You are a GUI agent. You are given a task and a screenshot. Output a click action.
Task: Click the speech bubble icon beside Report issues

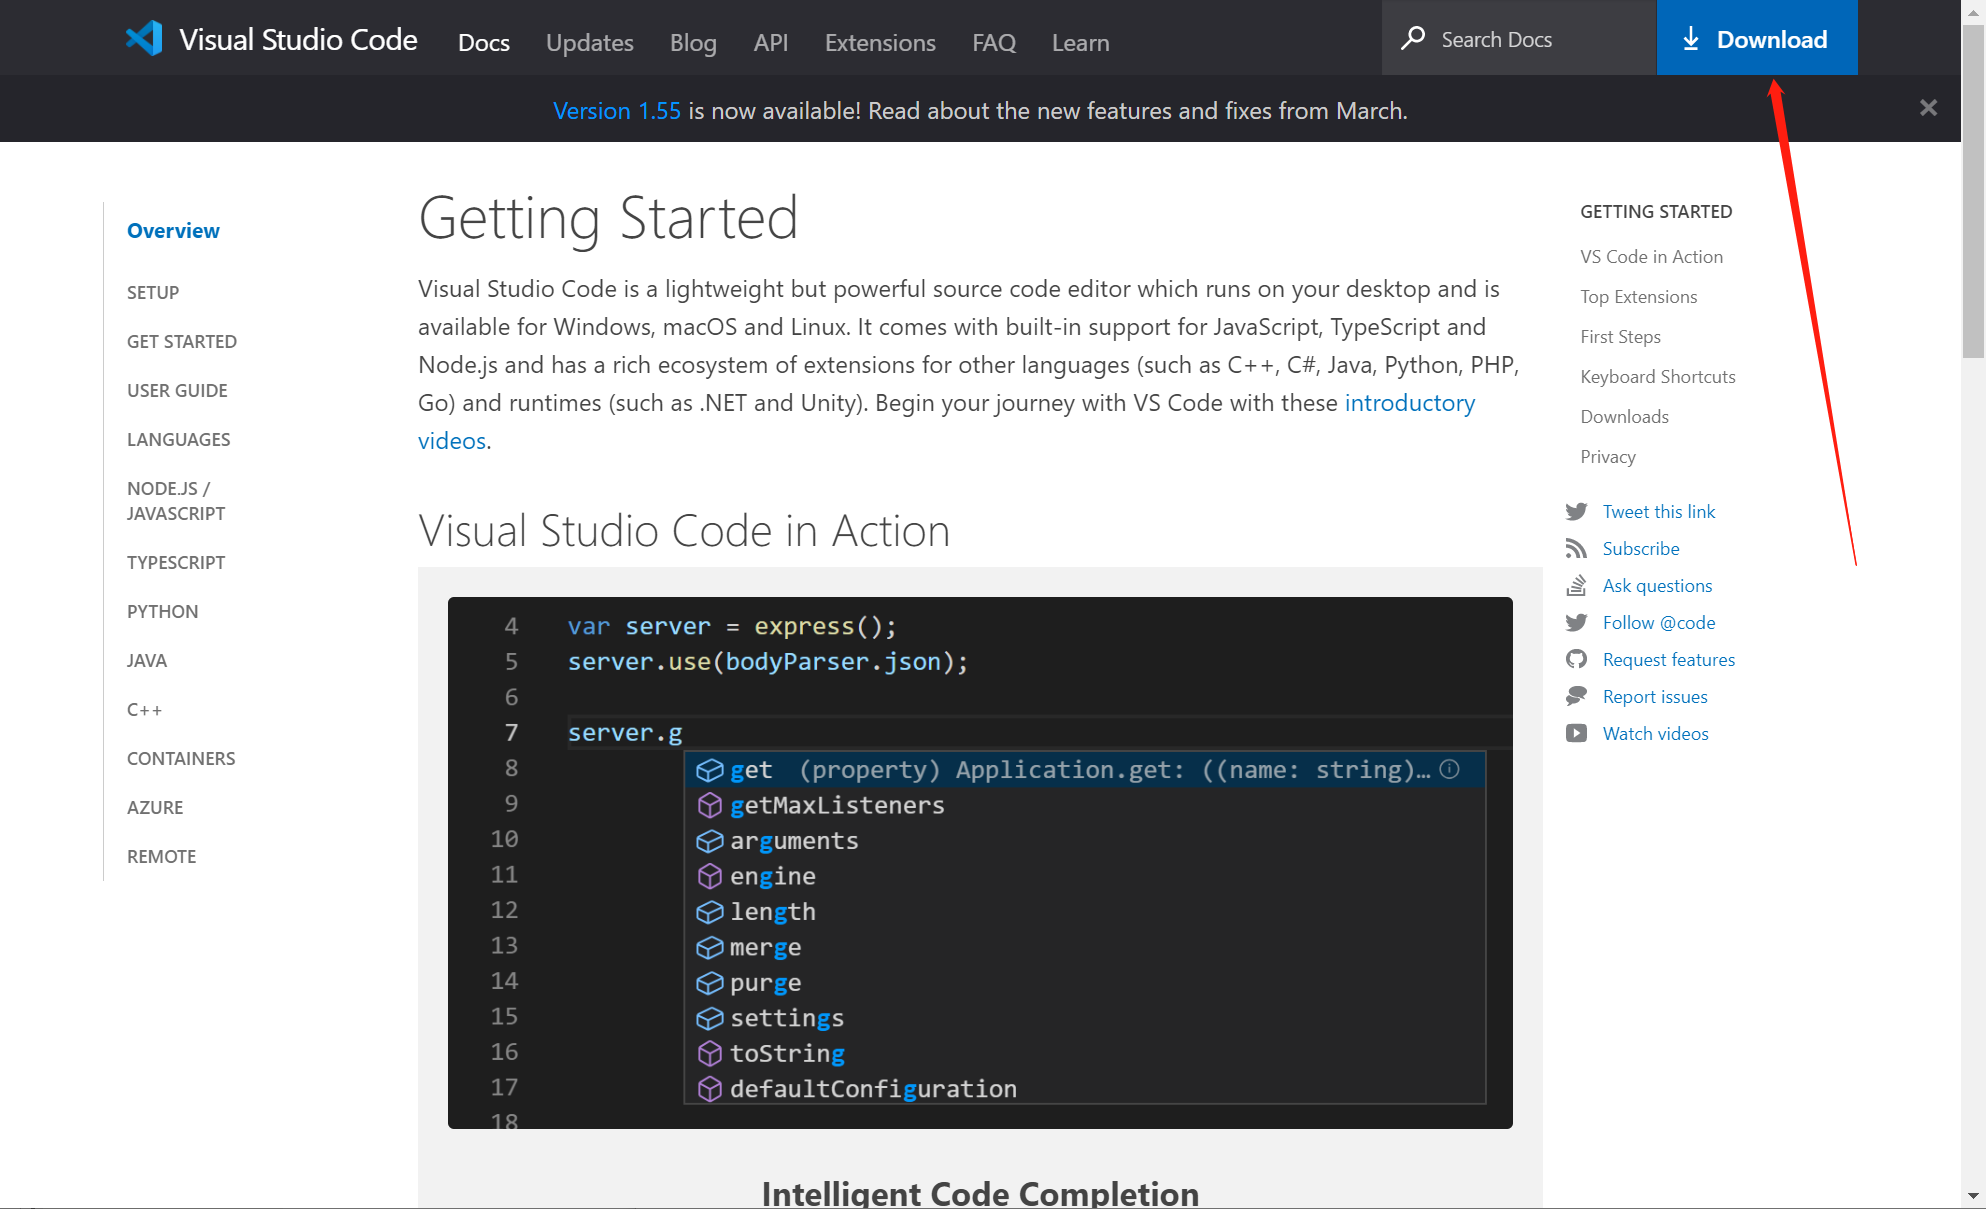point(1577,697)
